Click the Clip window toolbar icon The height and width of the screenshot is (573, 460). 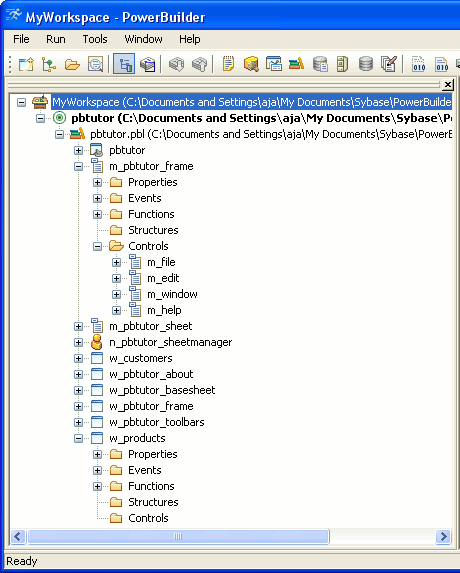pyautogui.click(x=274, y=64)
